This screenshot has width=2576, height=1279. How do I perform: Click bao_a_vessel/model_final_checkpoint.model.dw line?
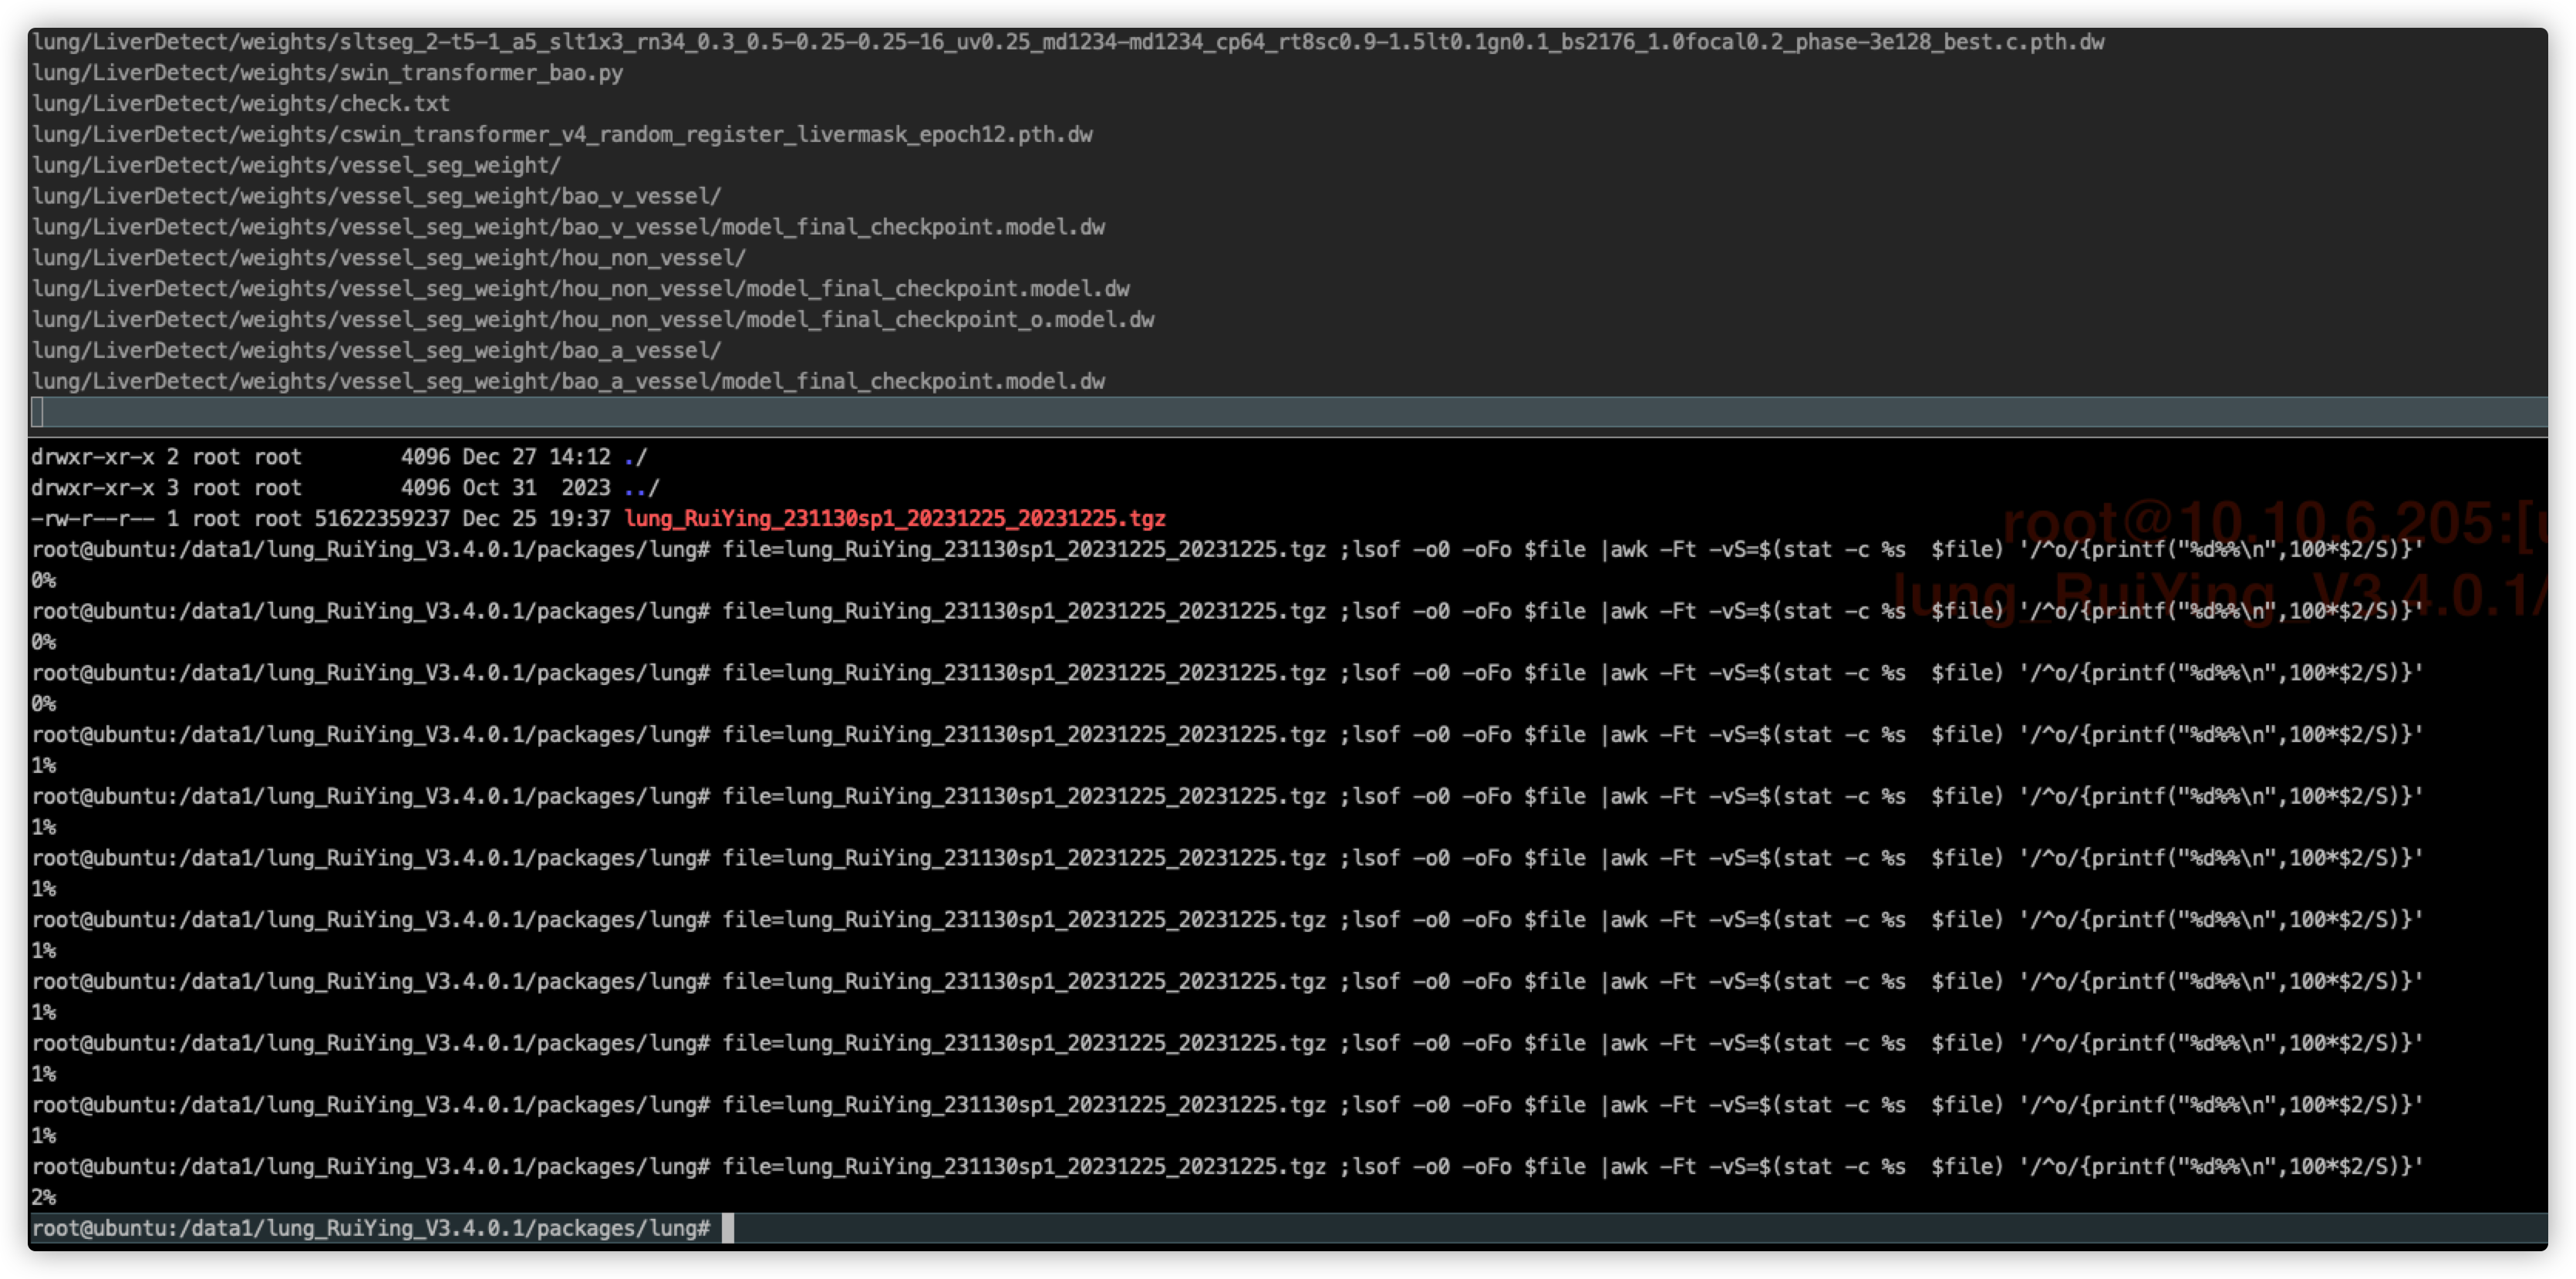568,383
